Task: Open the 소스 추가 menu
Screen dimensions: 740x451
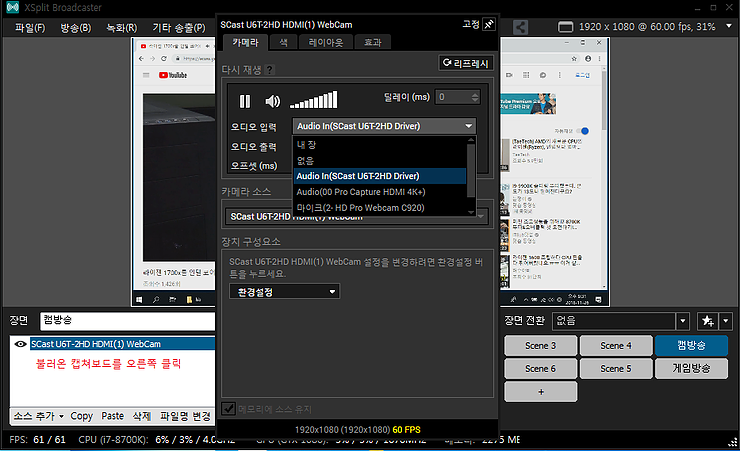Action: pyautogui.click(x=38, y=416)
